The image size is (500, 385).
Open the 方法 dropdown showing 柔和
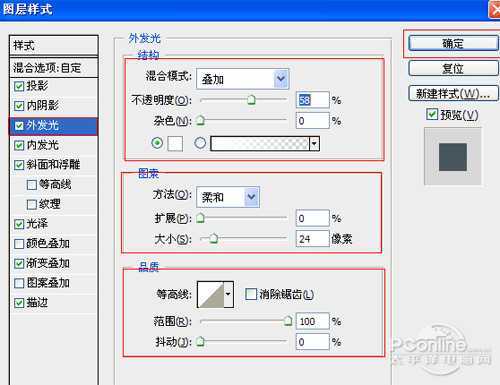(x=228, y=197)
